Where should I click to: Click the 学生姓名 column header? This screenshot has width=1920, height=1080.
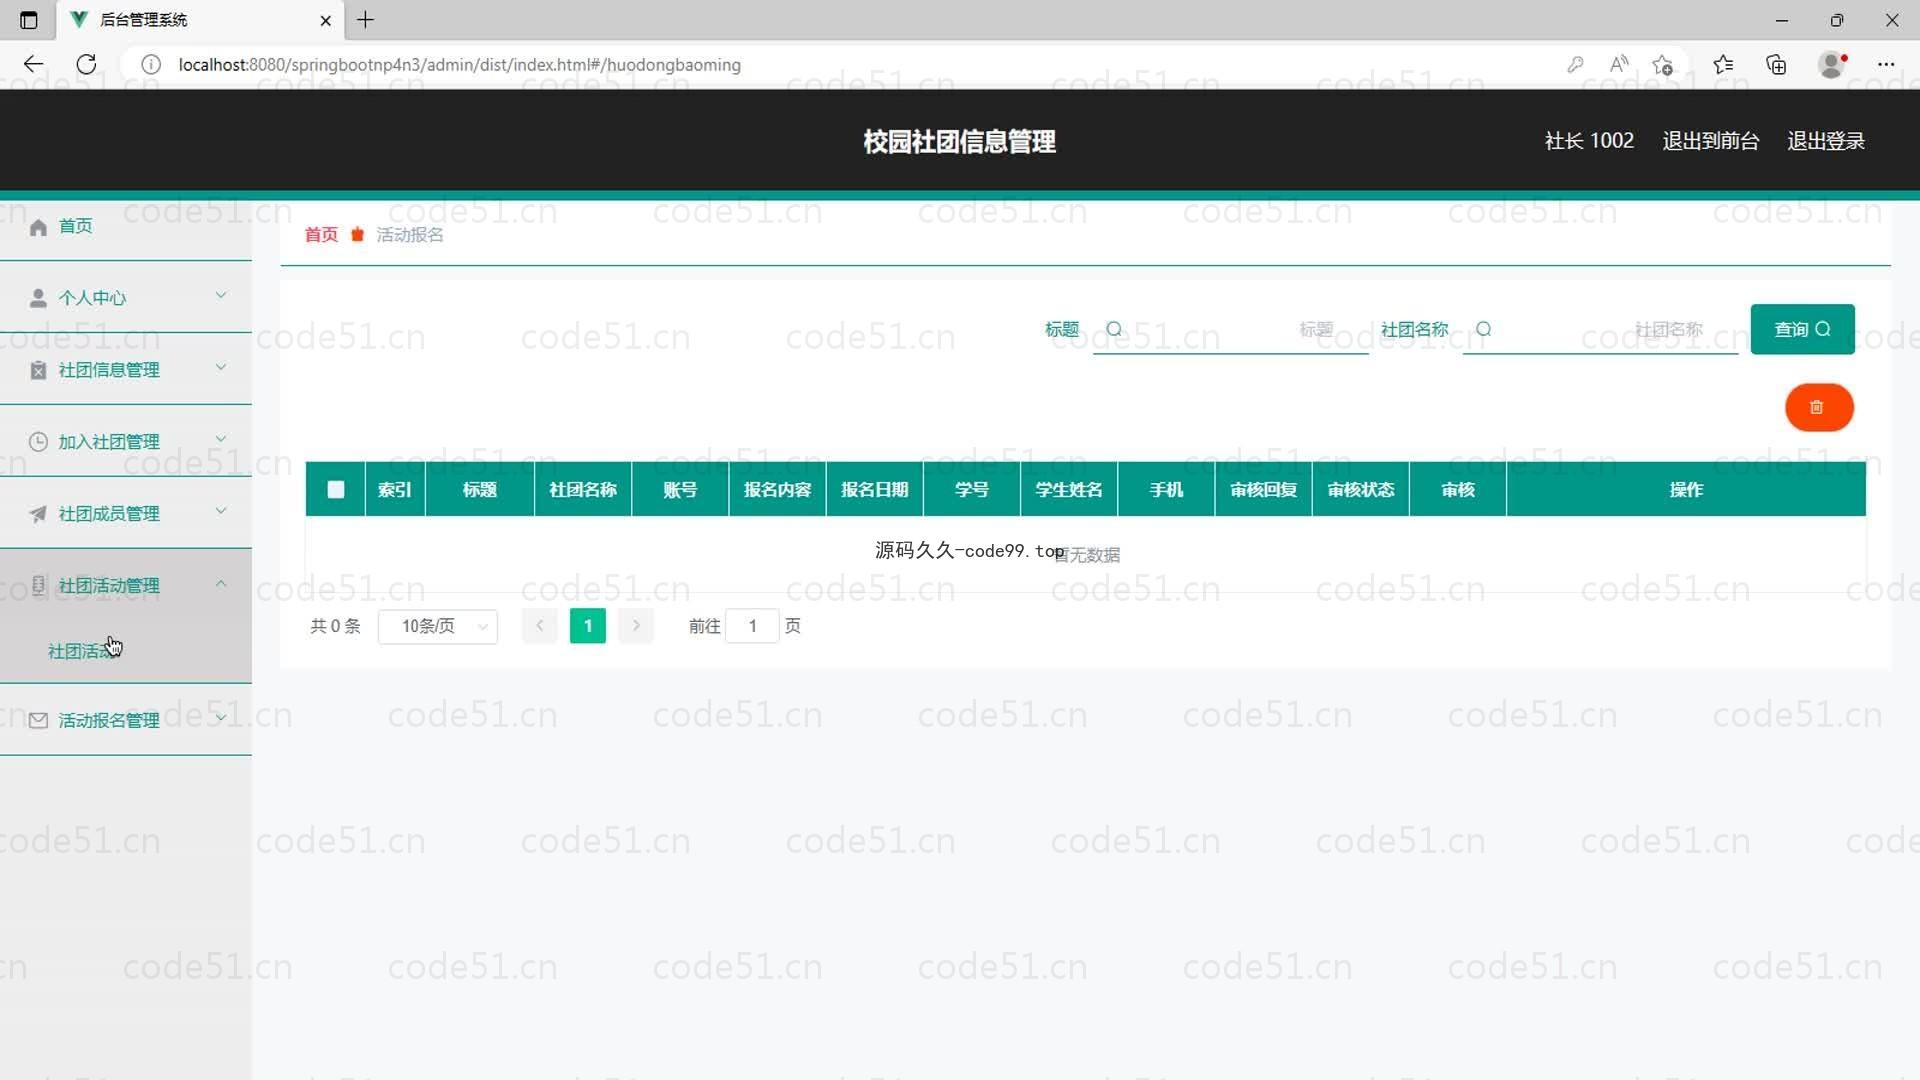click(x=1069, y=490)
